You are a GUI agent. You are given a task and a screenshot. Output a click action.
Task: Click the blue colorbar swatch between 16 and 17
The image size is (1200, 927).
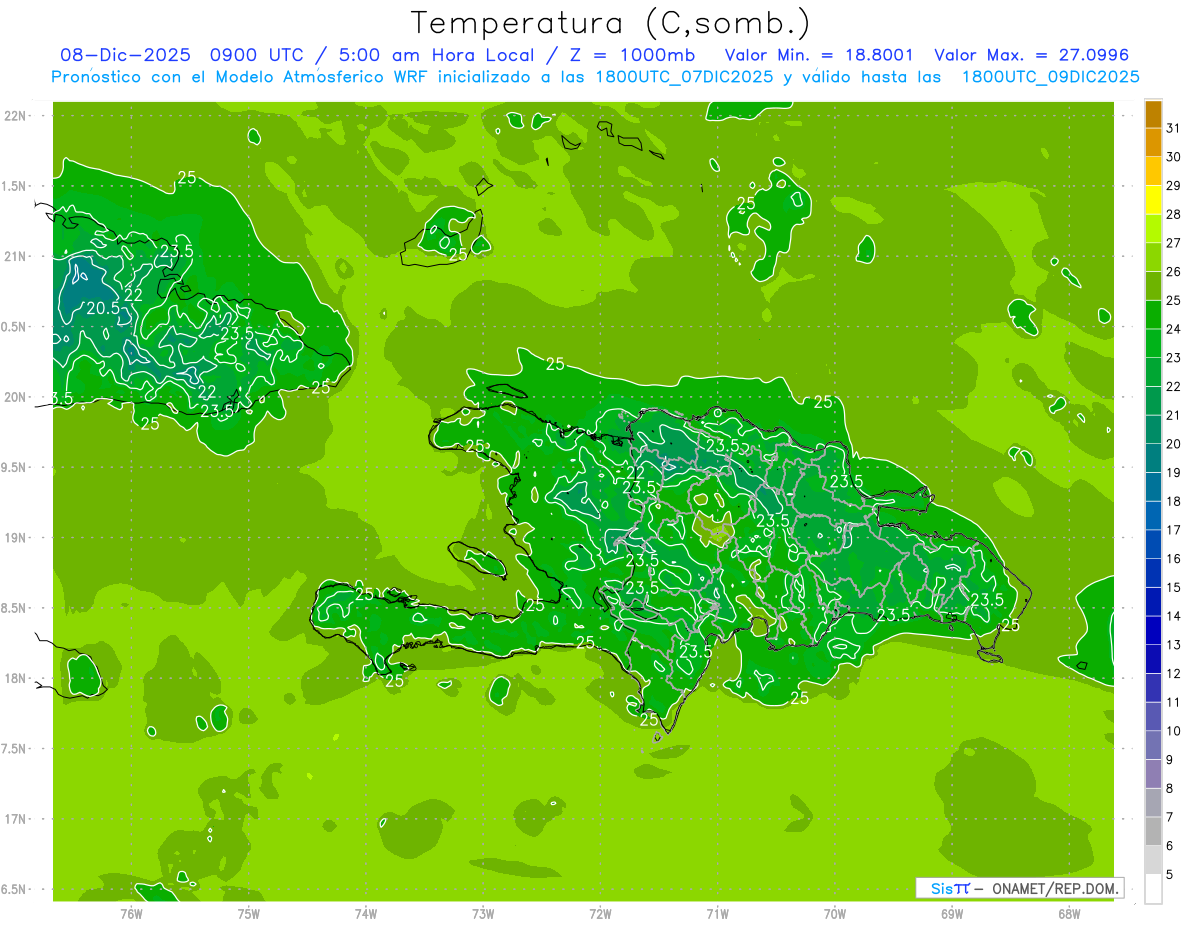pyautogui.click(x=1153, y=545)
